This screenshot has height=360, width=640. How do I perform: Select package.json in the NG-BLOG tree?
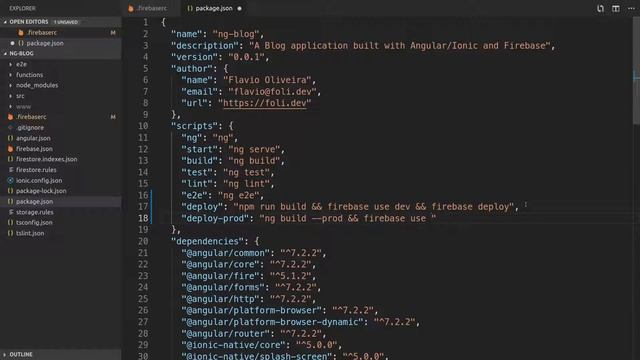coord(34,201)
